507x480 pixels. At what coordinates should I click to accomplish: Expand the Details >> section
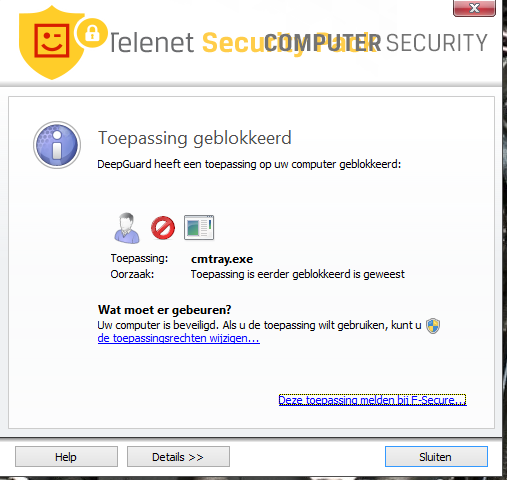[178, 457]
